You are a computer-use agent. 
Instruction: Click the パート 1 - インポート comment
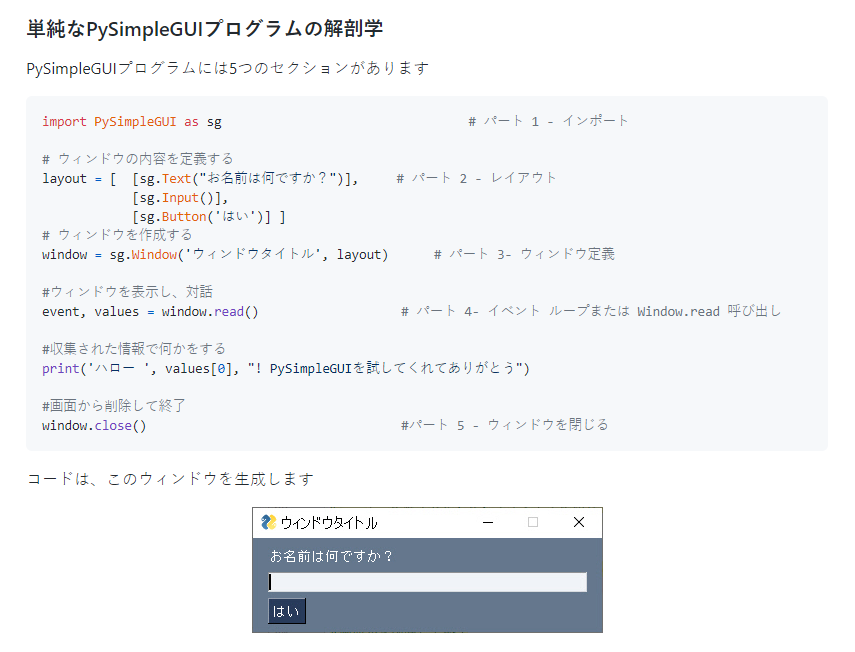point(548,121)
